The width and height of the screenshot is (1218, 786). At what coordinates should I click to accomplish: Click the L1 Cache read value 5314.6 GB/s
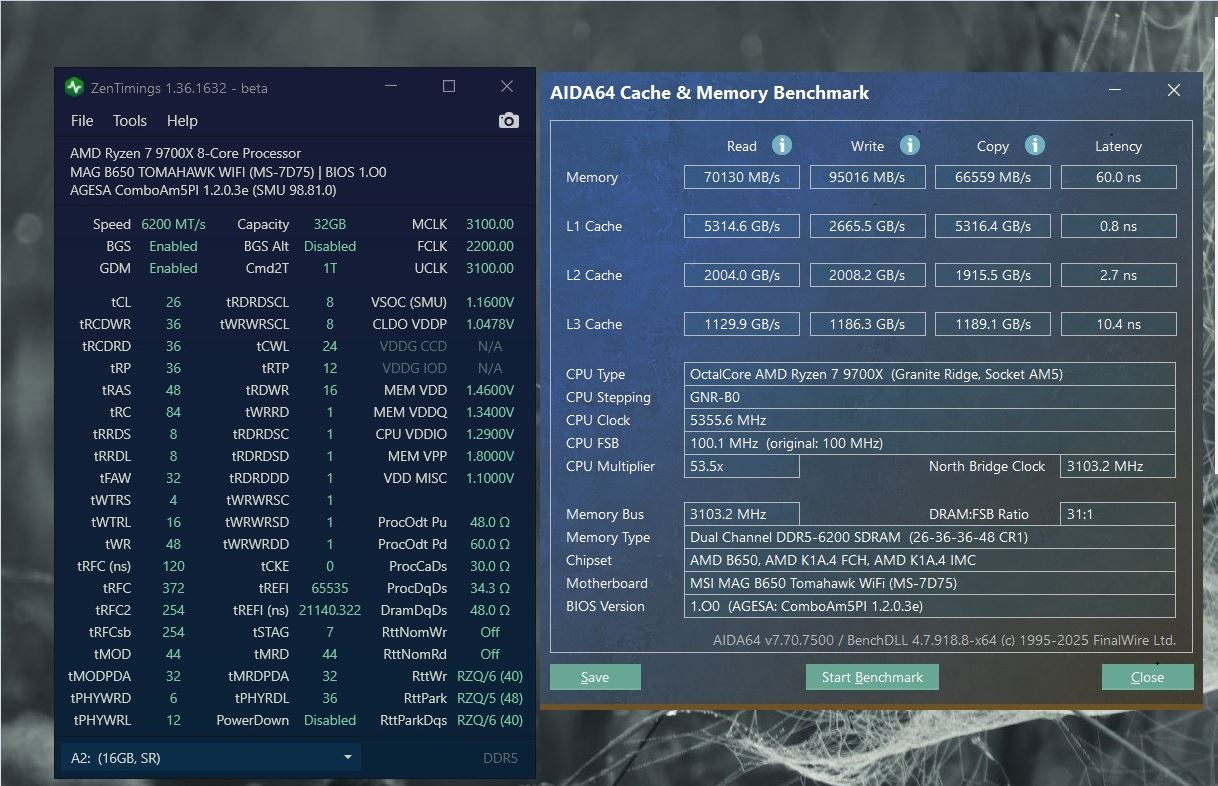742,226
